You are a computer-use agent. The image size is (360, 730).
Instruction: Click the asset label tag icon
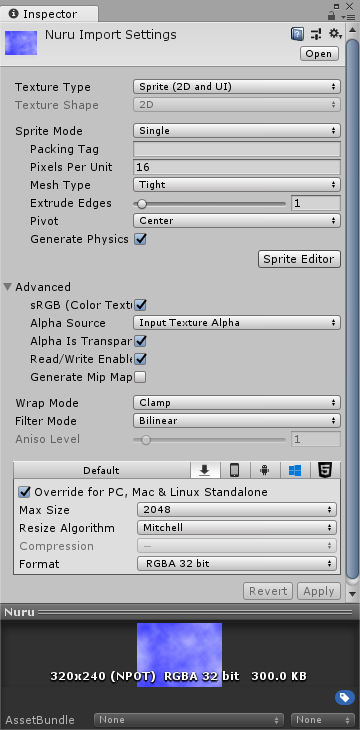pos(345,697)
